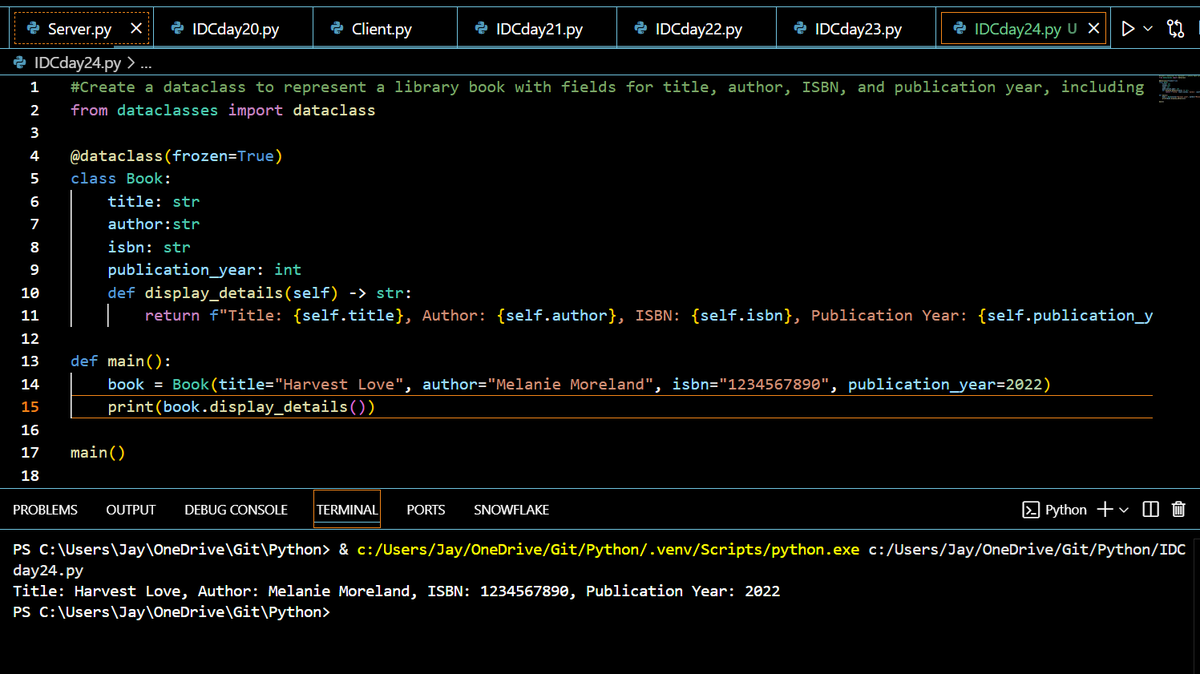Screen dimensions: 1200x674
Task: Expand terminal launch profile dropdown
Action: (x=1123, y=510)
